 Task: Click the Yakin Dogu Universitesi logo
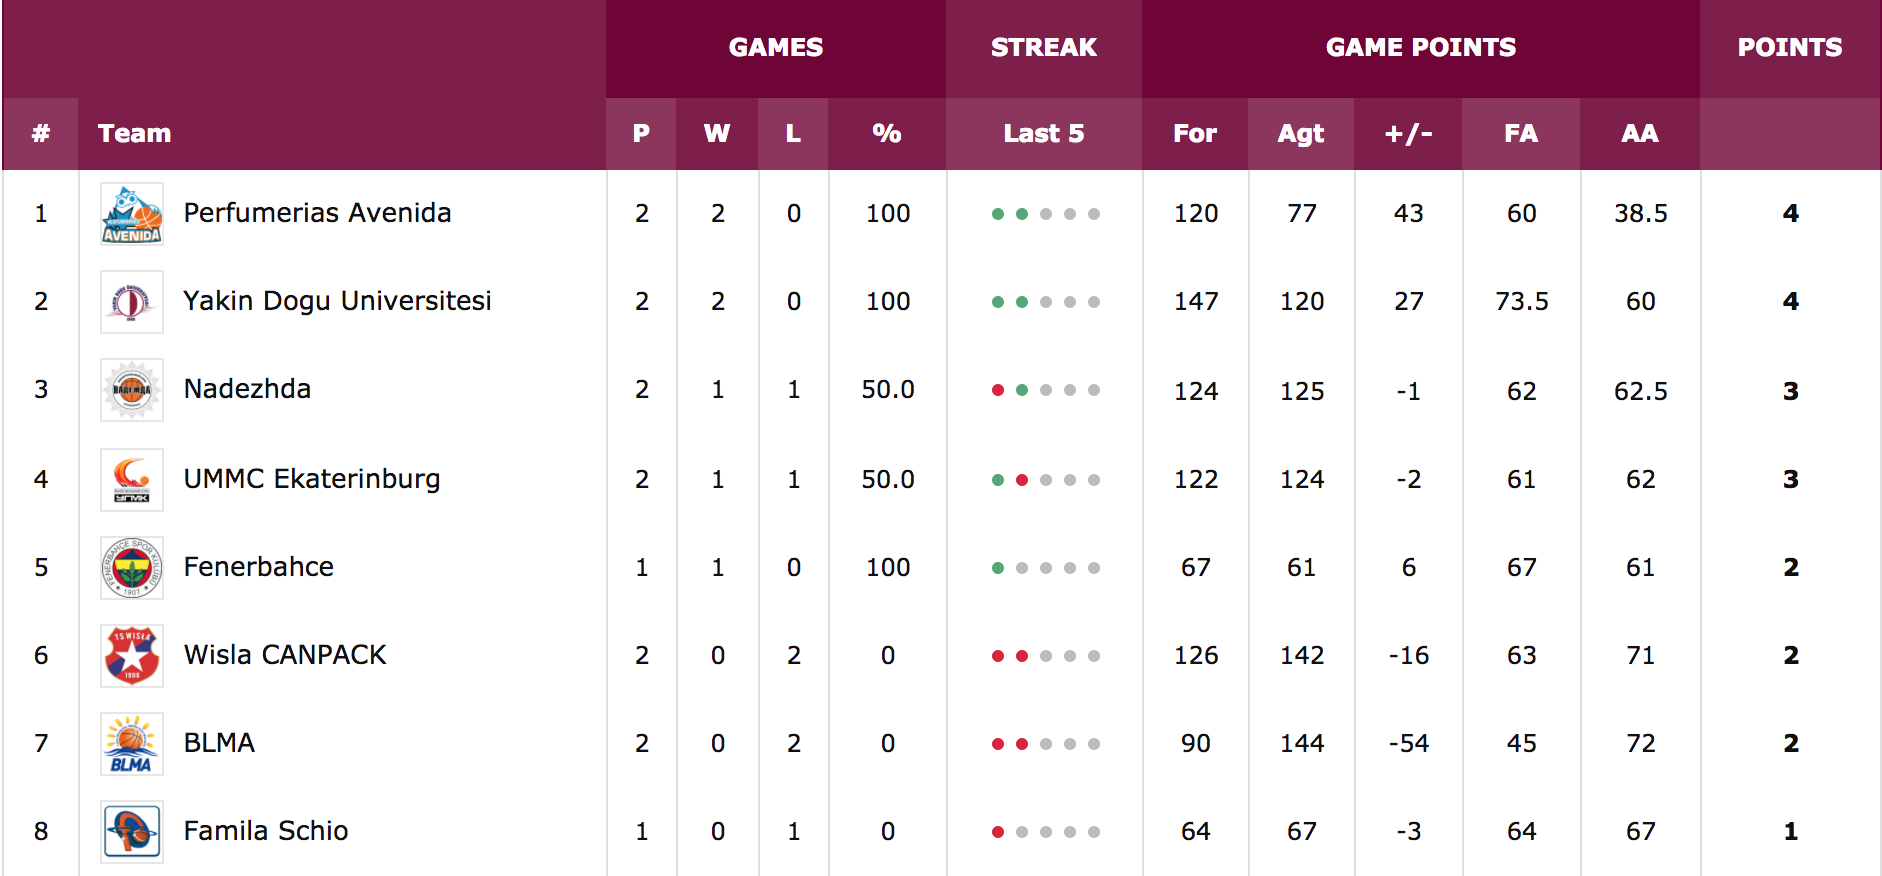click(x=132, y=302)
